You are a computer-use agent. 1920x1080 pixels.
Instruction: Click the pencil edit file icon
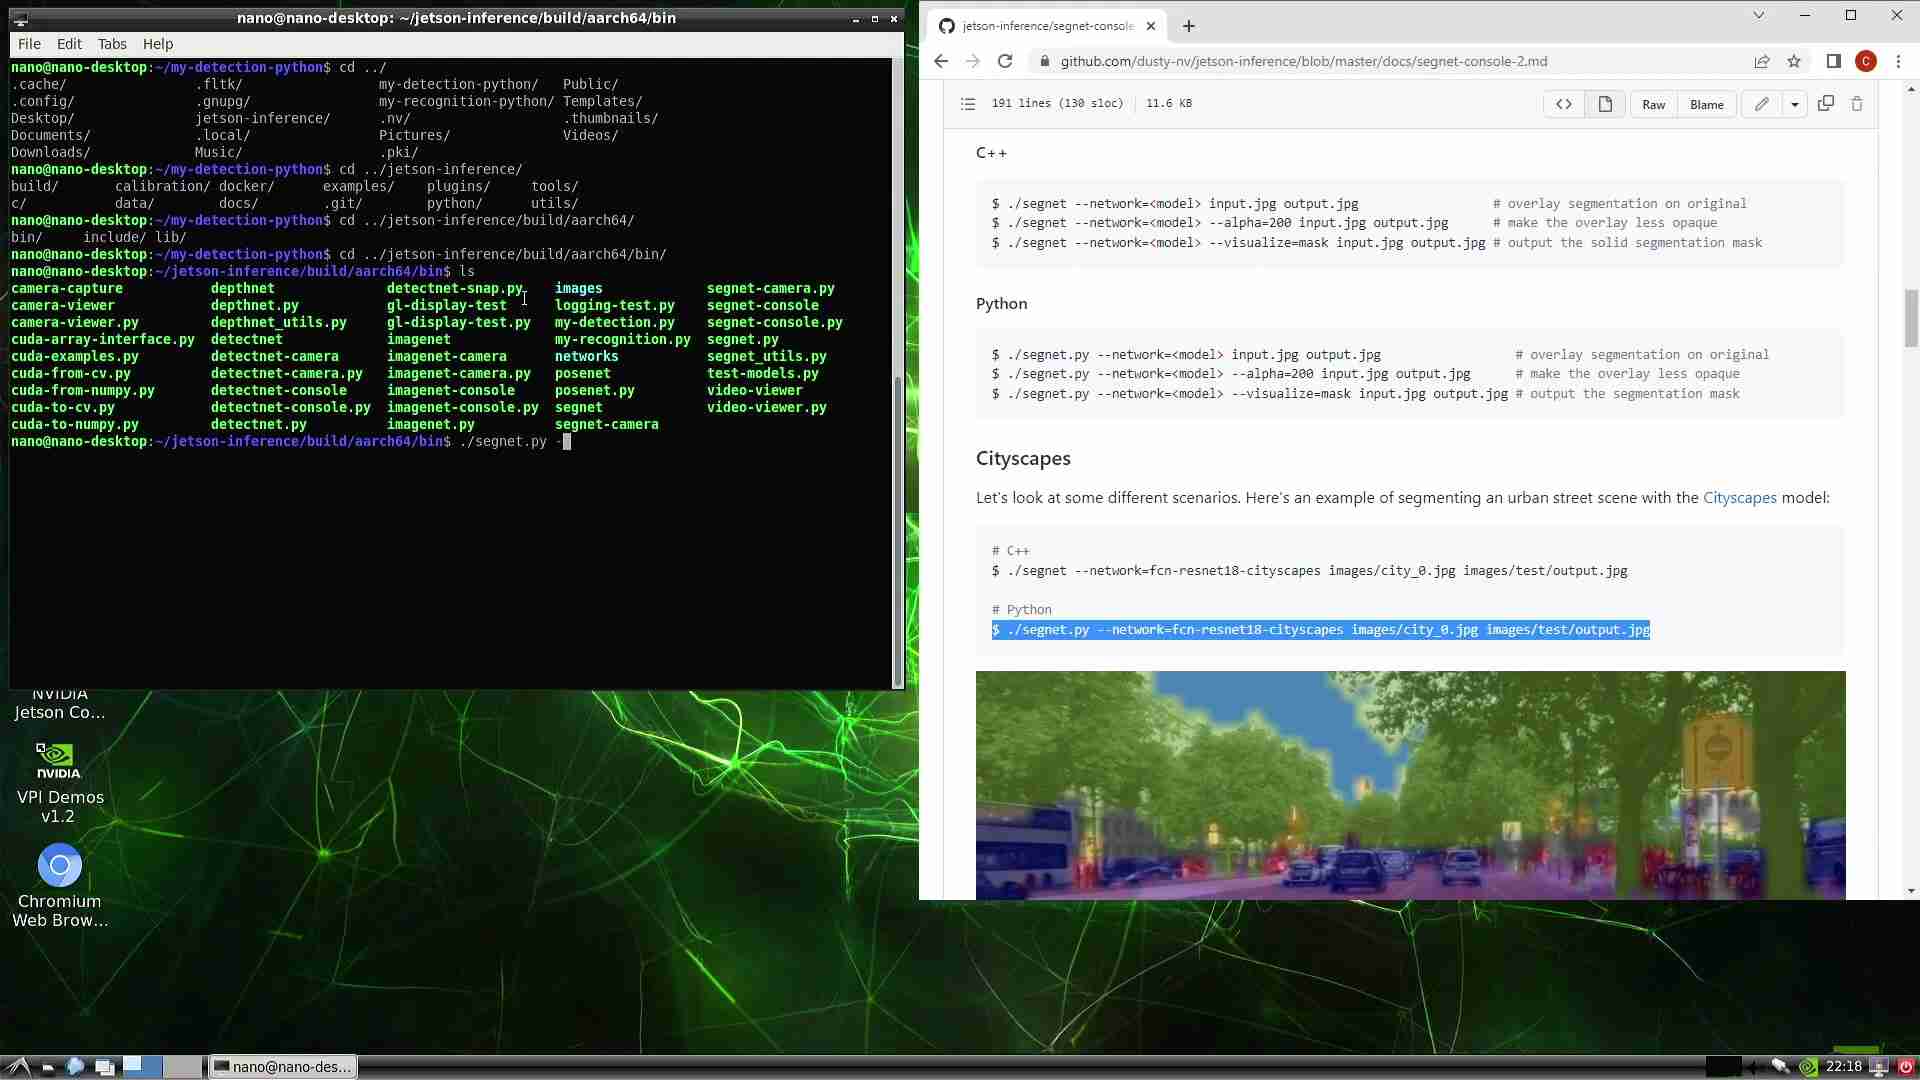coord(1761,104)
